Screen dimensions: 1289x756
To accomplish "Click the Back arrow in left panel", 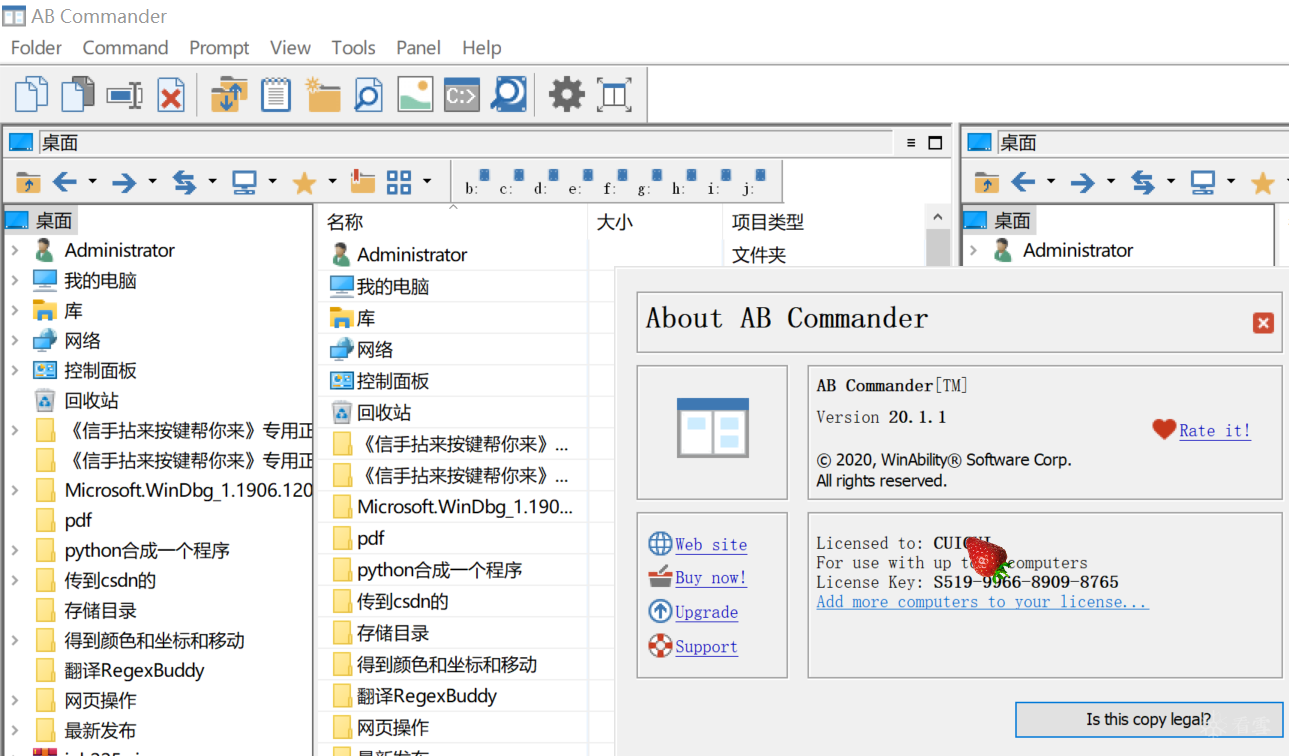I will [65, 182].
